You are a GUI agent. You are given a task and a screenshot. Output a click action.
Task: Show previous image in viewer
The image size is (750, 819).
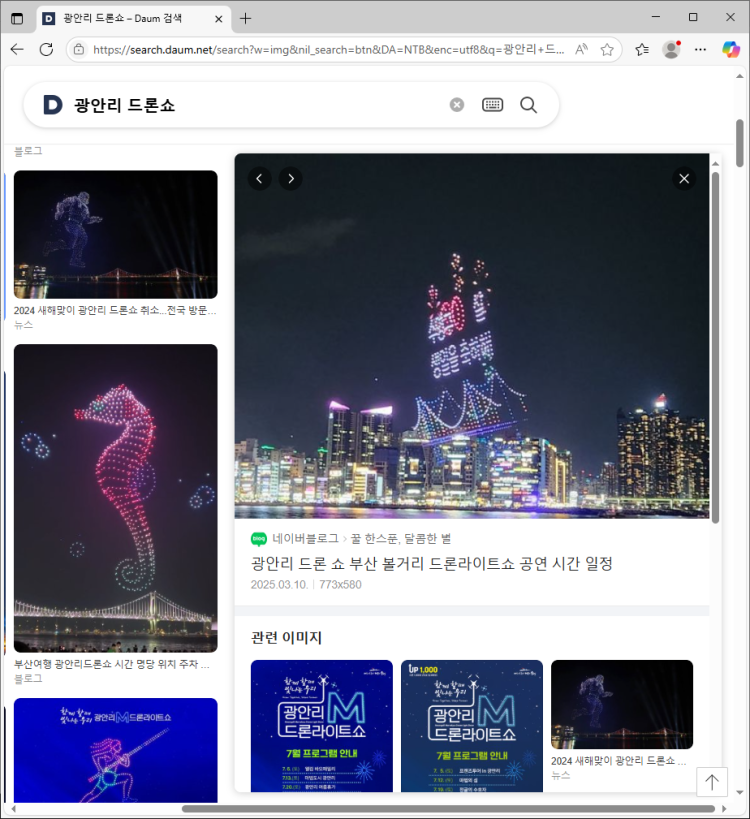(x=260, y=179)
